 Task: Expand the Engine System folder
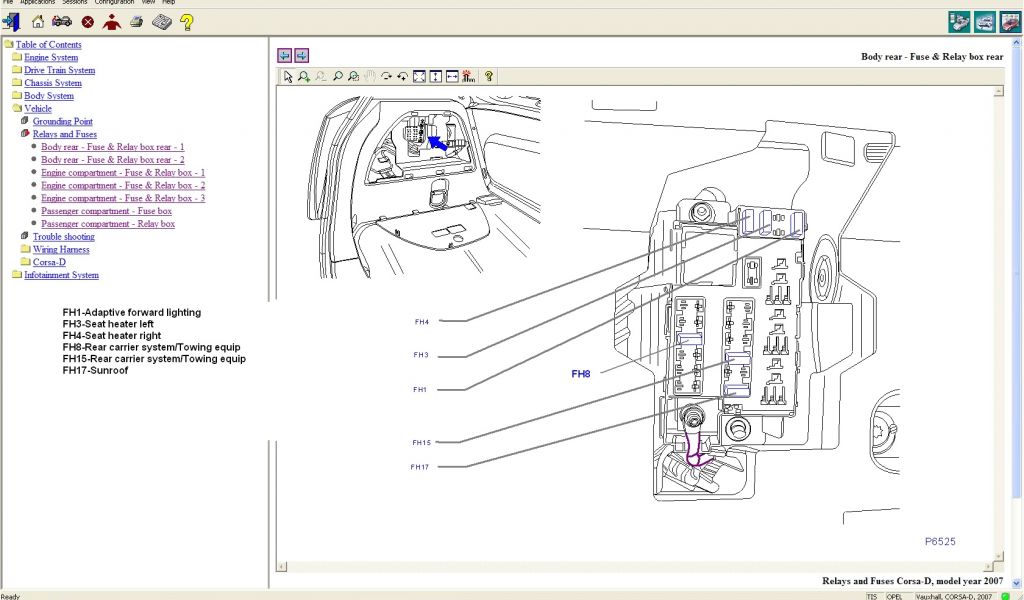click(51, 58)
